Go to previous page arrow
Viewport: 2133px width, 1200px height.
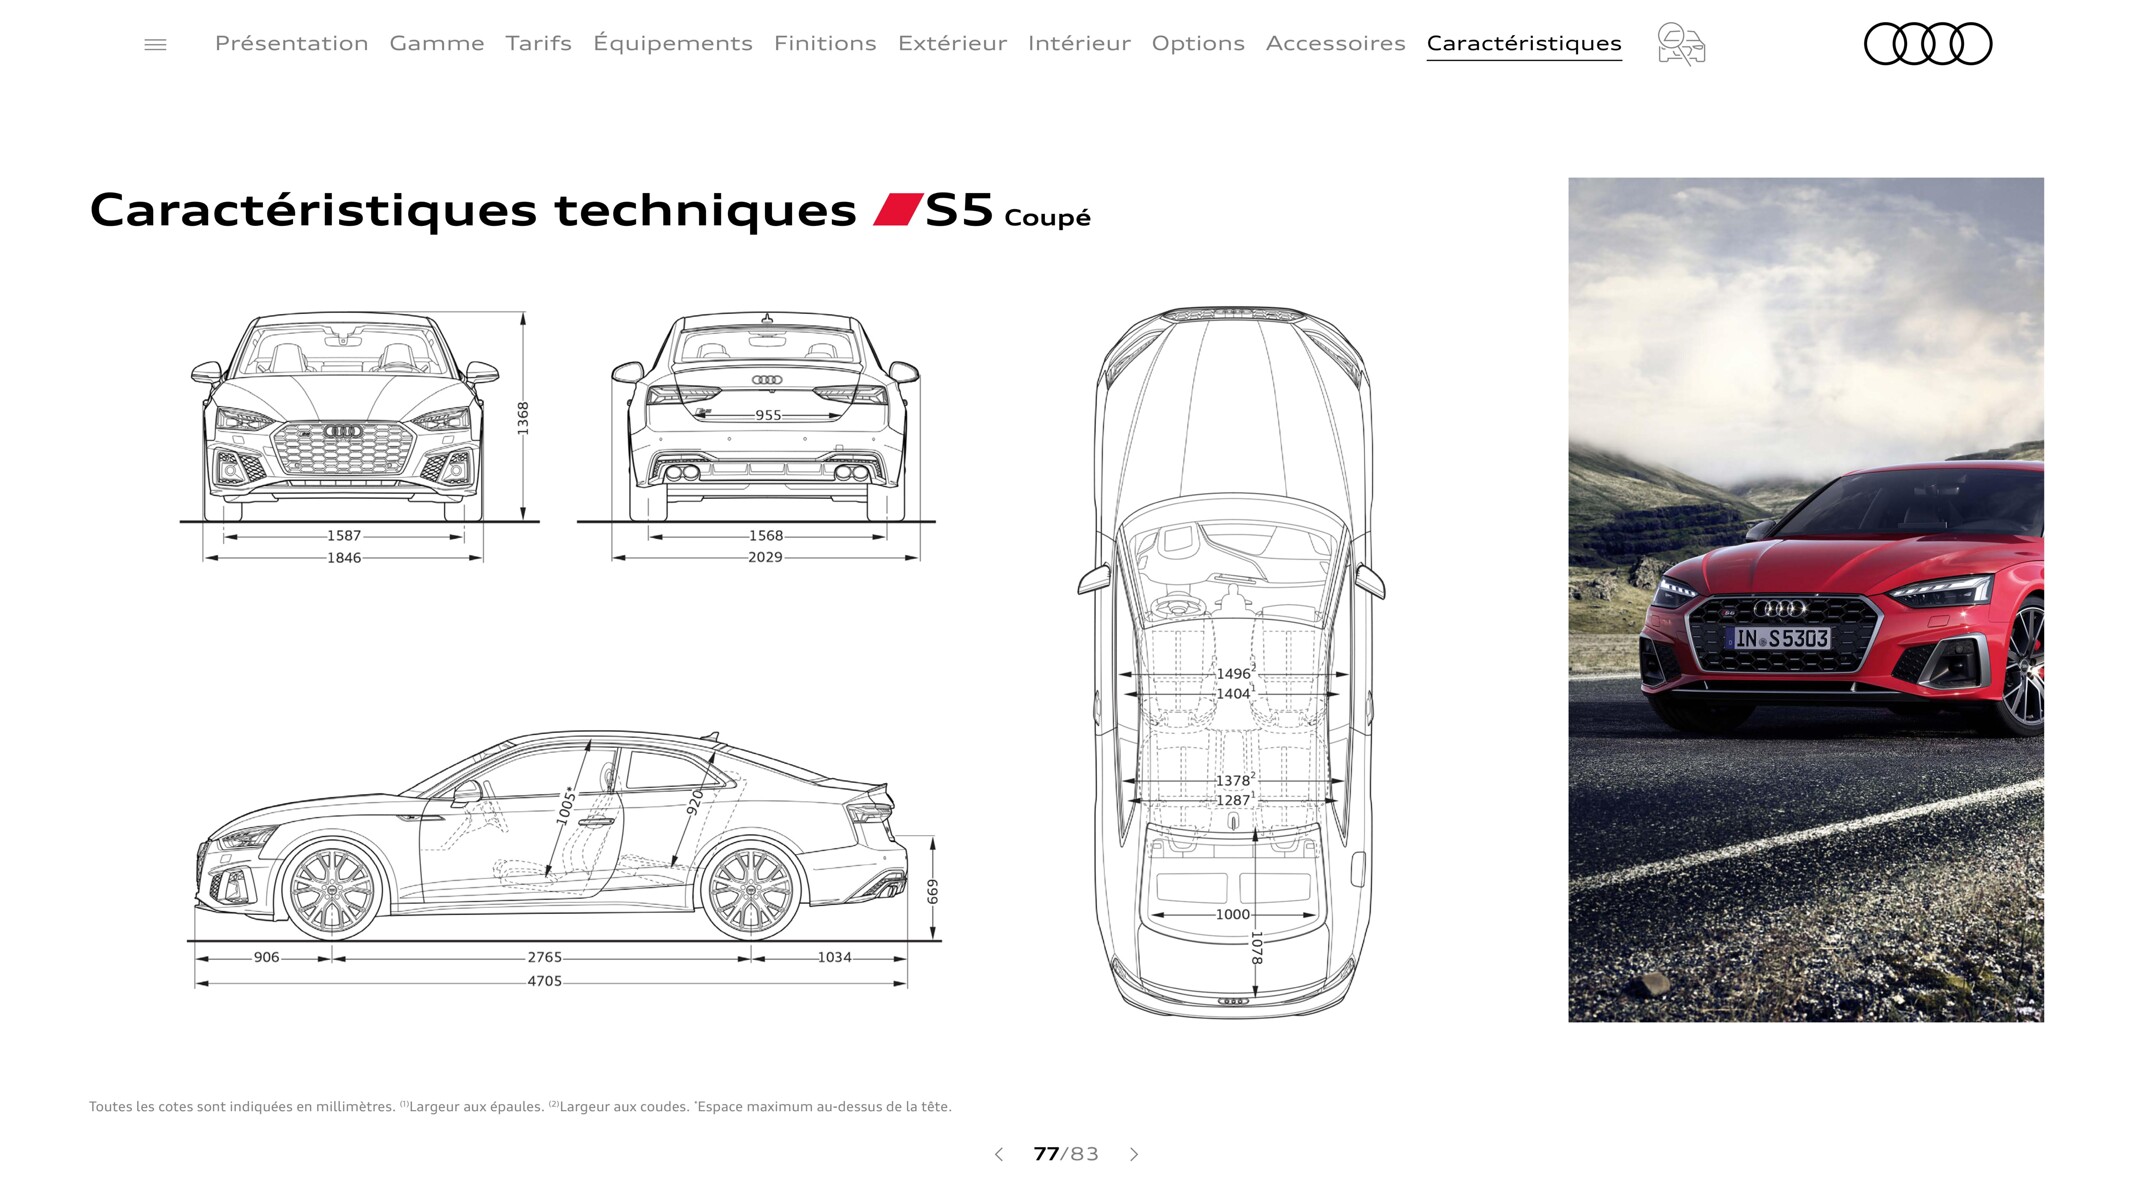click(x=998, y=1154)
